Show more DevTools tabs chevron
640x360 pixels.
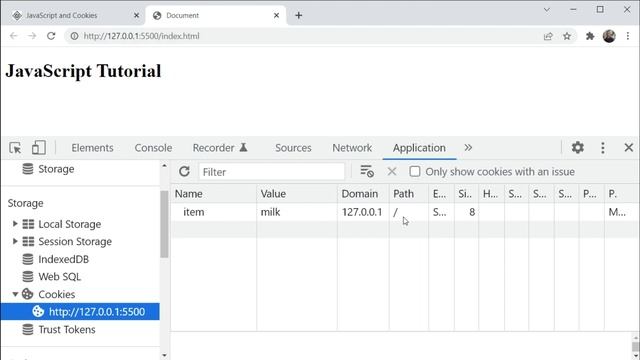click(468, 147)
